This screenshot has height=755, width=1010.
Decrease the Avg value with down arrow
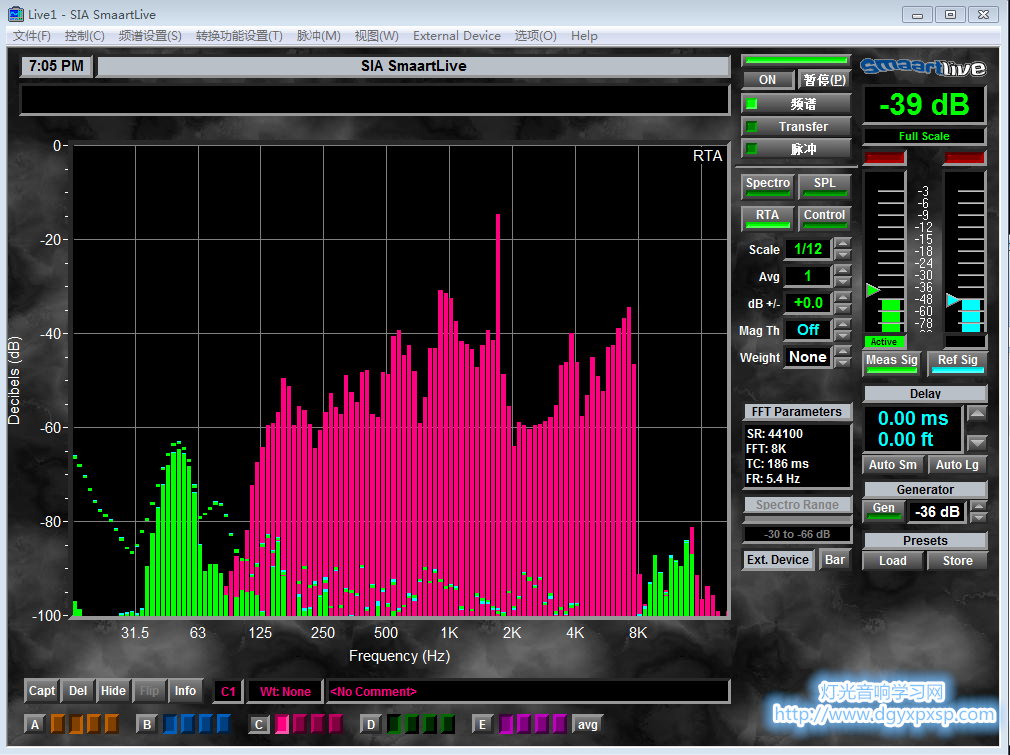[x=843, y=282]
